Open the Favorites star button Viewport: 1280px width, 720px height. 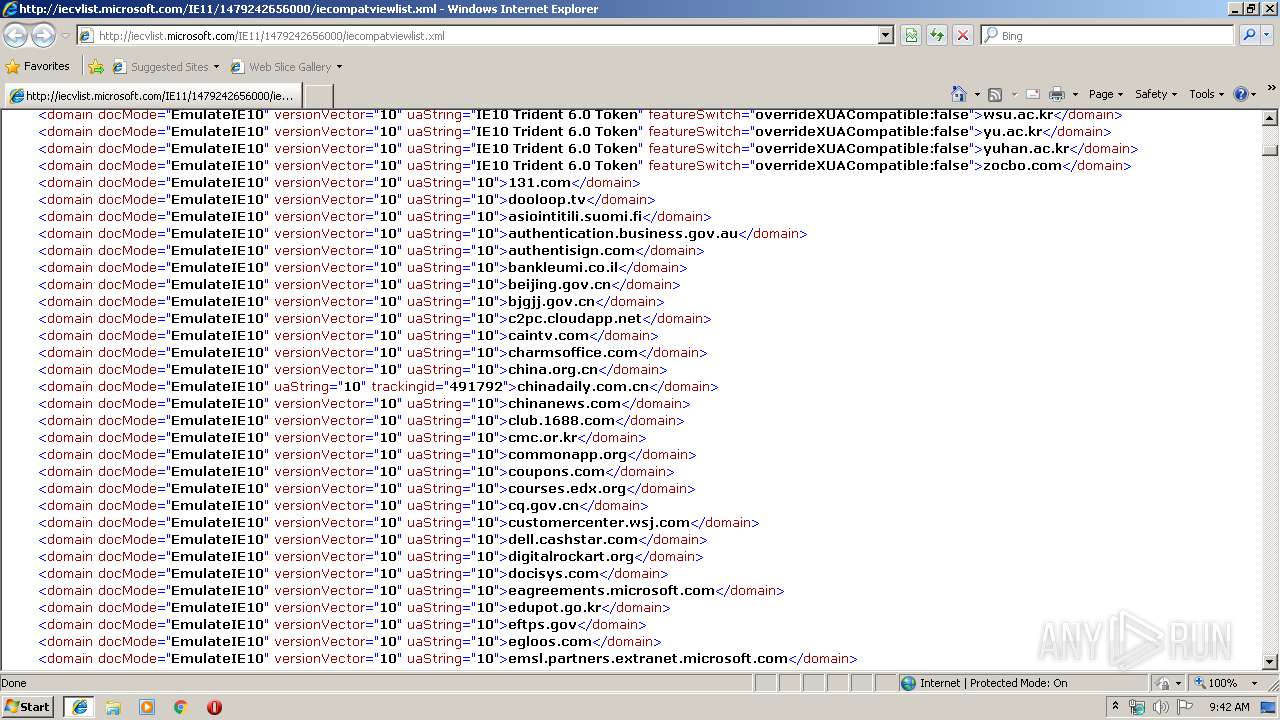coord(37,67)
